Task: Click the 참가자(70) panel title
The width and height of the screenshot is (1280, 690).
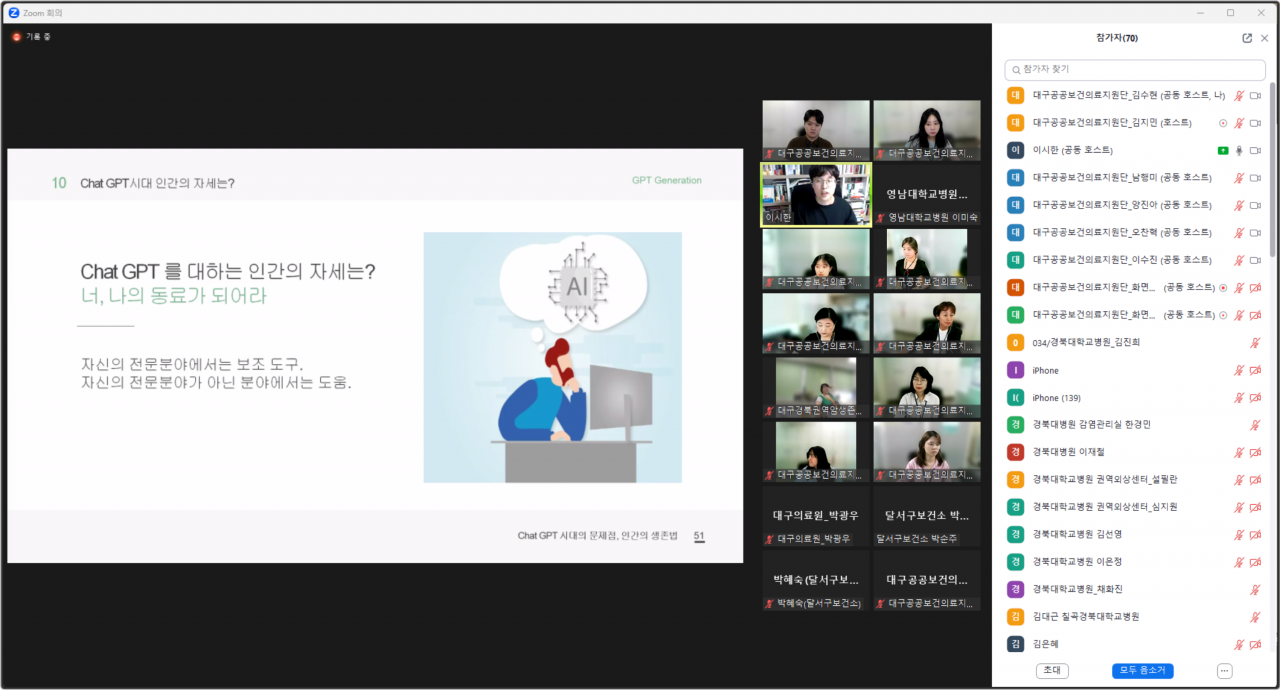Action: tap(1117, 38)
